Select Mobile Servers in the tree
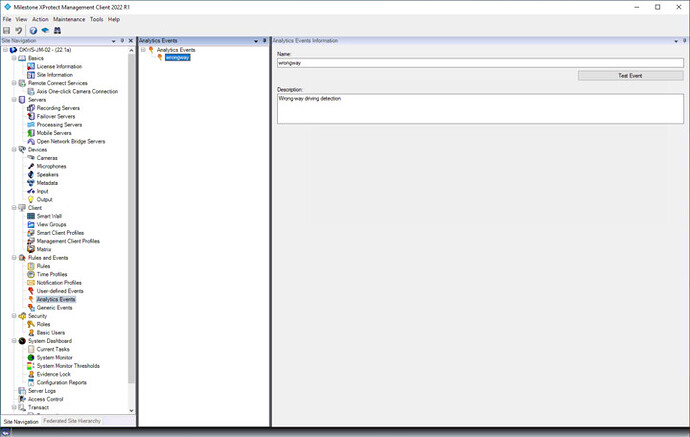 [54, 133]
